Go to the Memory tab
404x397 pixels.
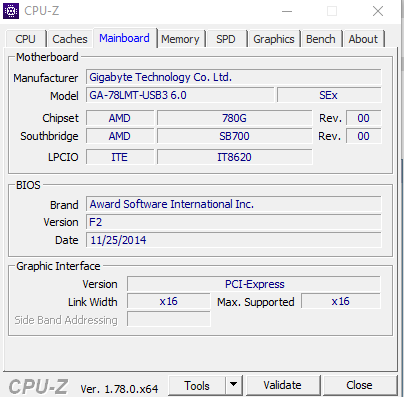tap(180, 39)
